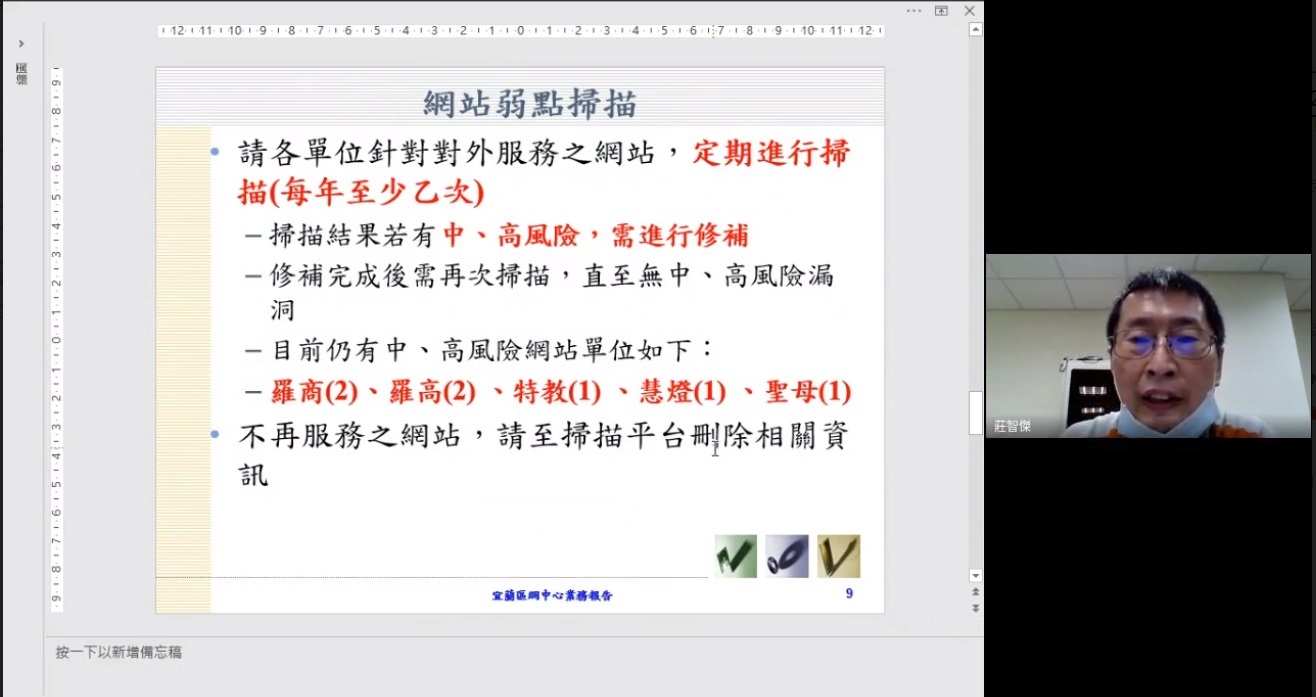Go to next slide double-arrow button
The image size is (1316, 697).
pyautogui.click(x=975, y=608)
